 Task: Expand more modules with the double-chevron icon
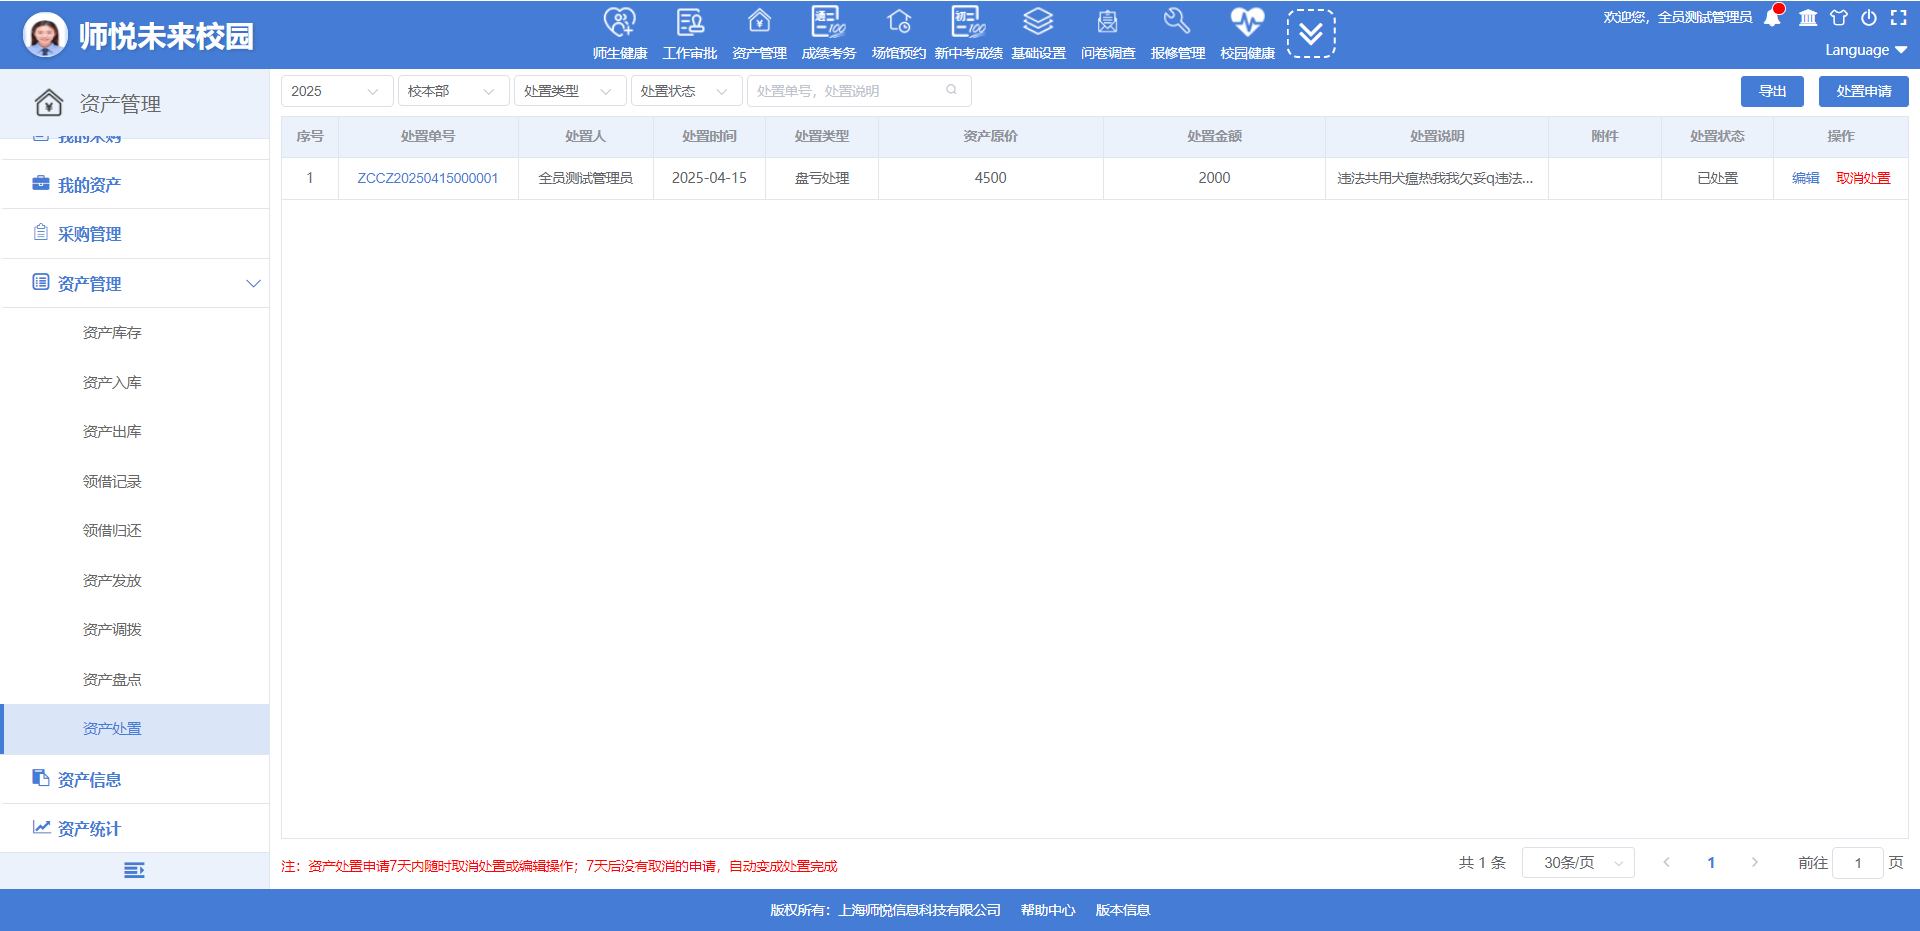coord(1311,34)
